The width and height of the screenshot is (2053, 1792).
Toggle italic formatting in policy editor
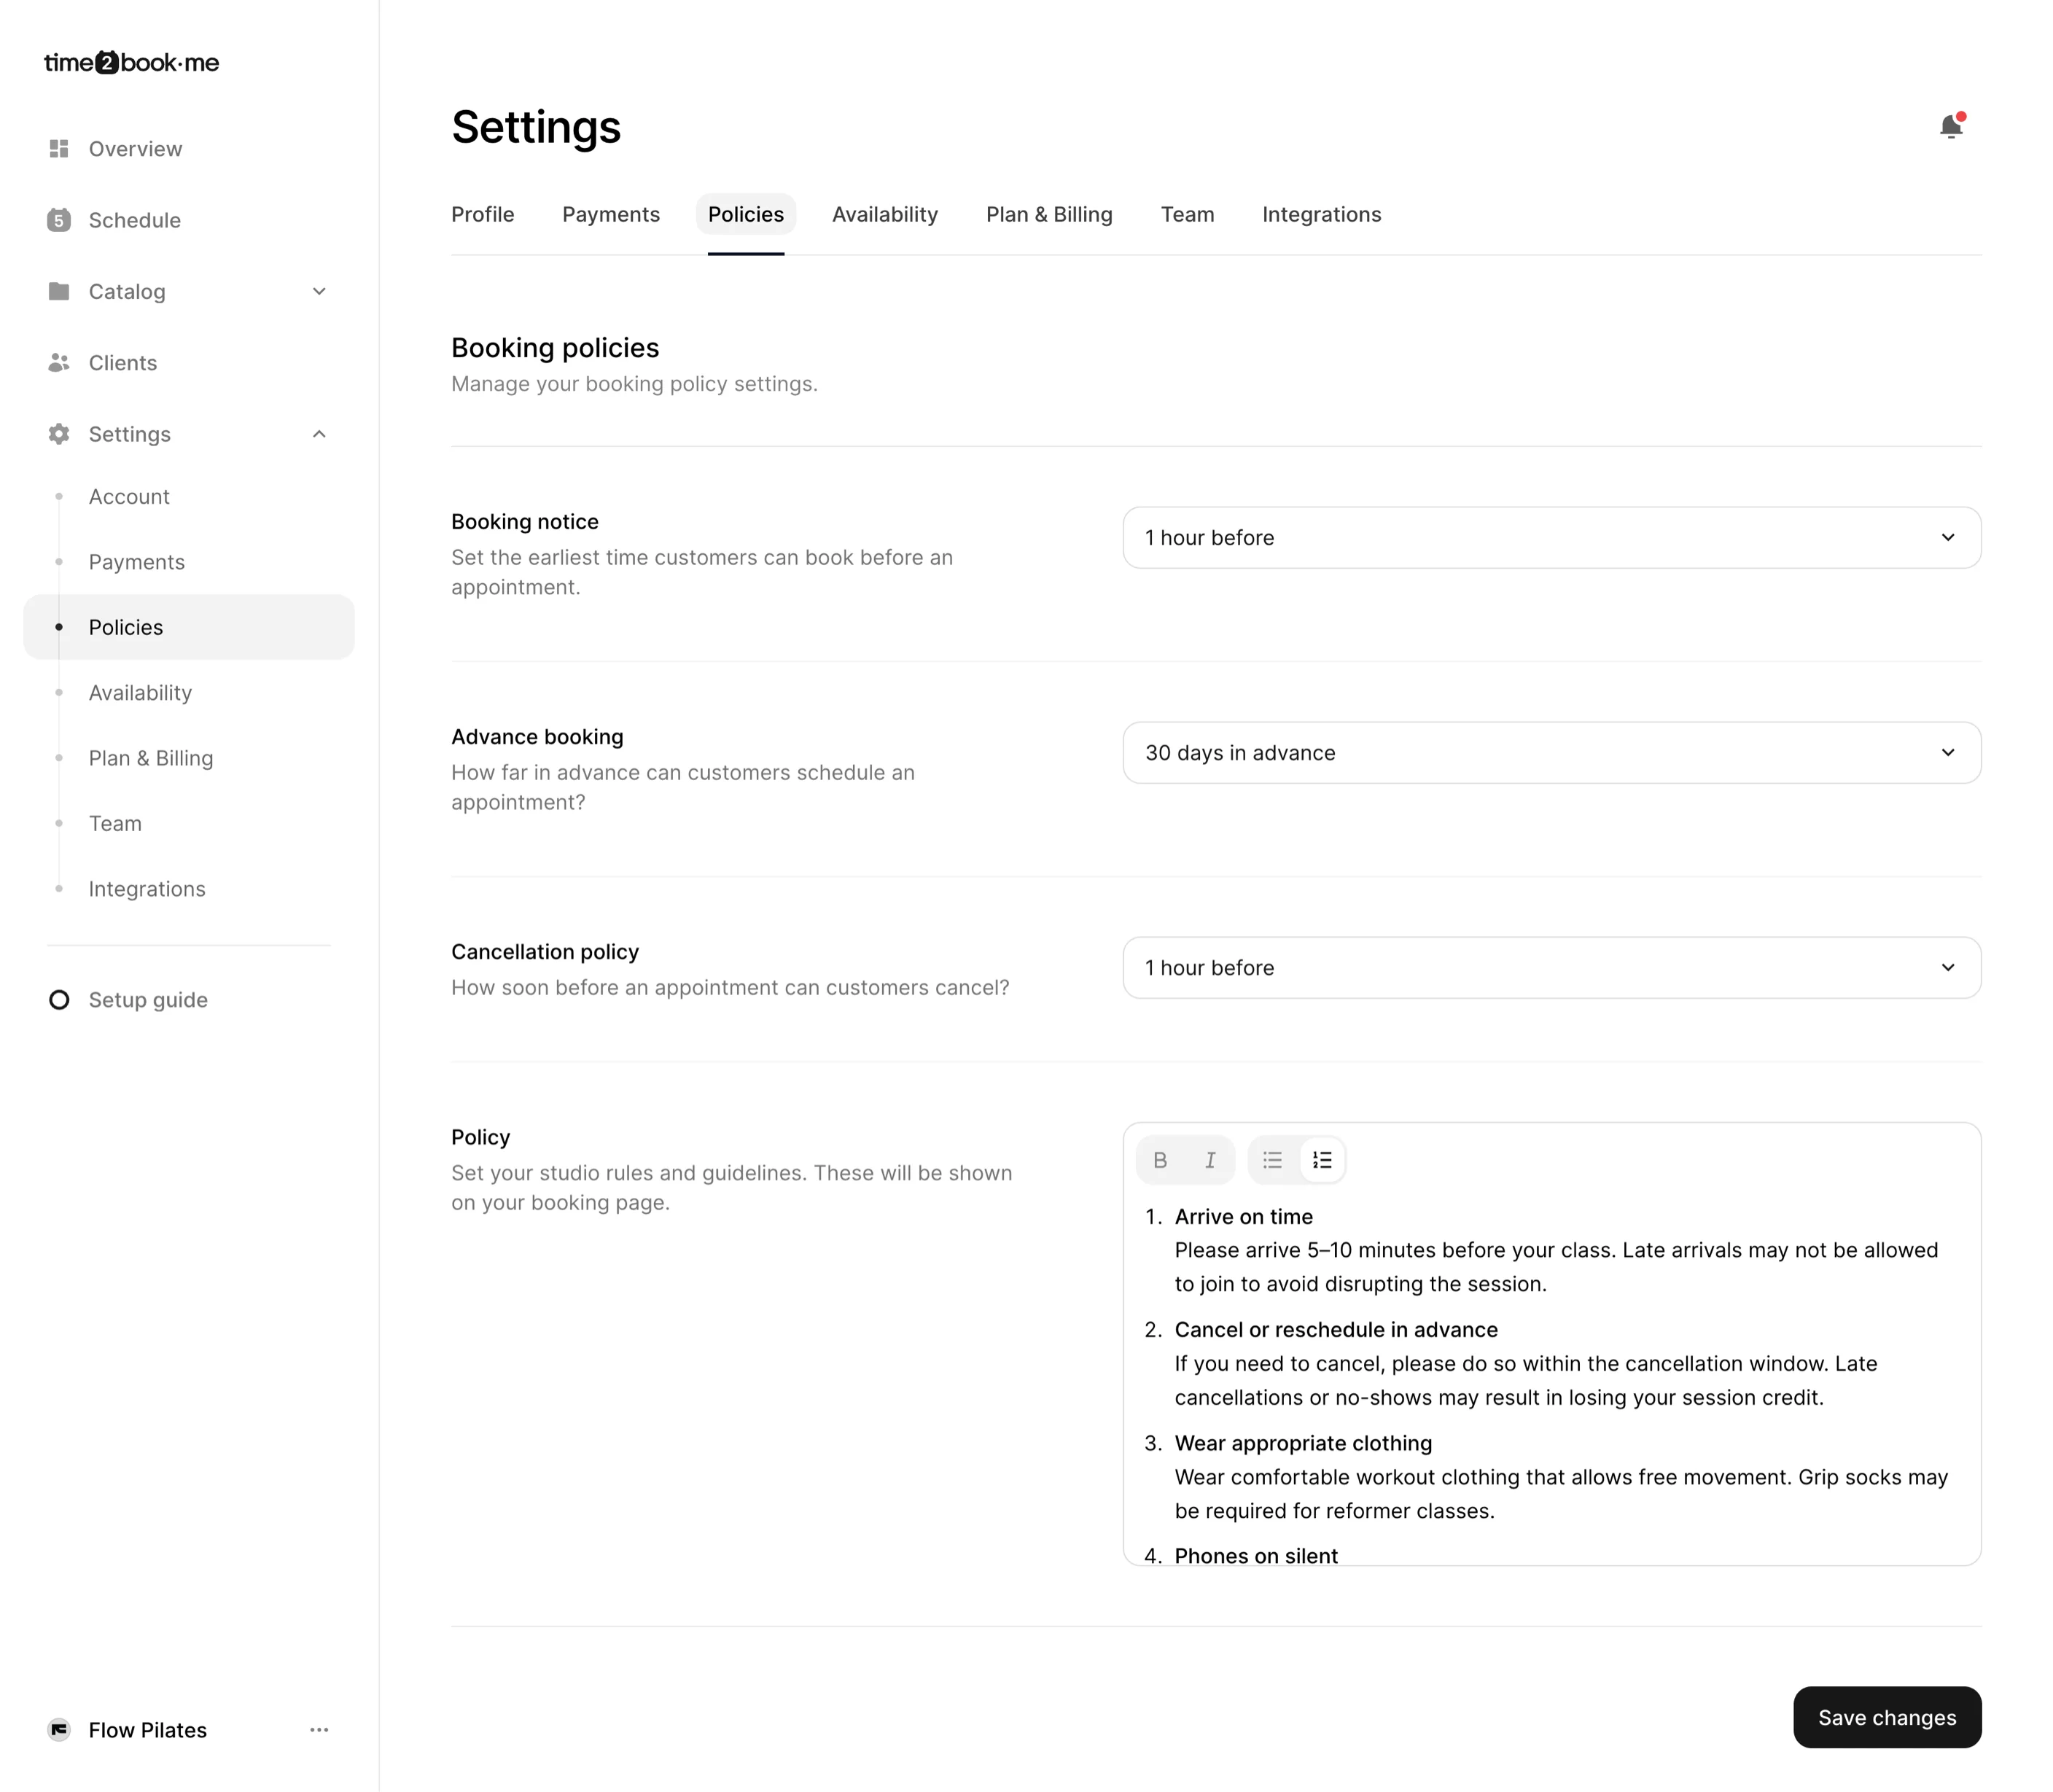click(1210, 1160)
